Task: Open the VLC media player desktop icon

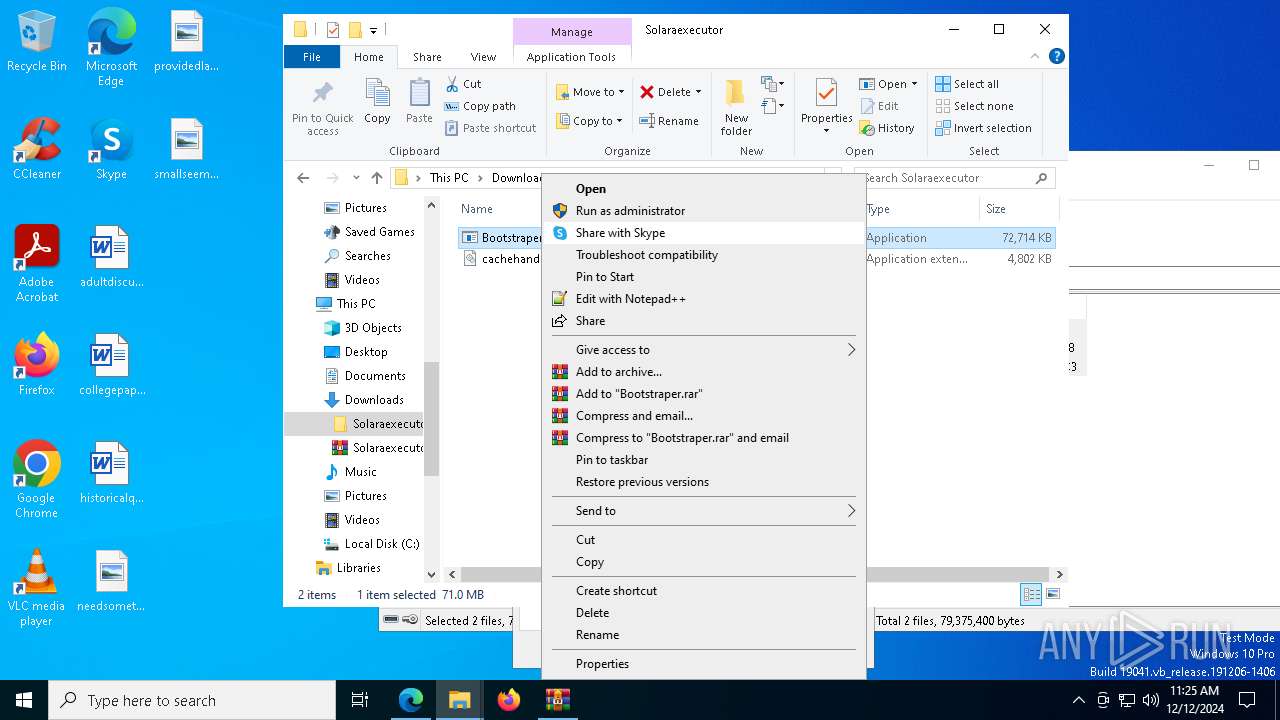Action: click(37, 588)
